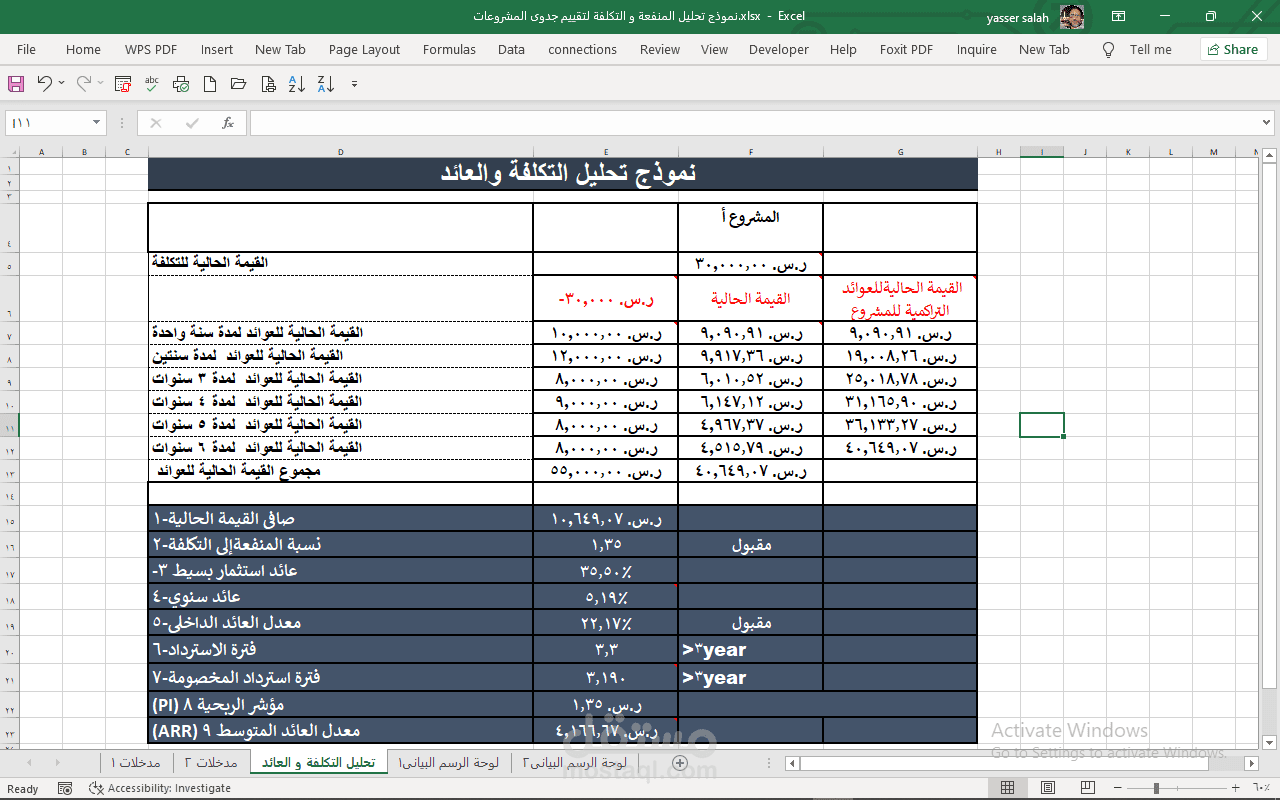The width and height of the screenshot is (1280, 800).
Task: Click the Print Preview icon
Action: (267, 84)
